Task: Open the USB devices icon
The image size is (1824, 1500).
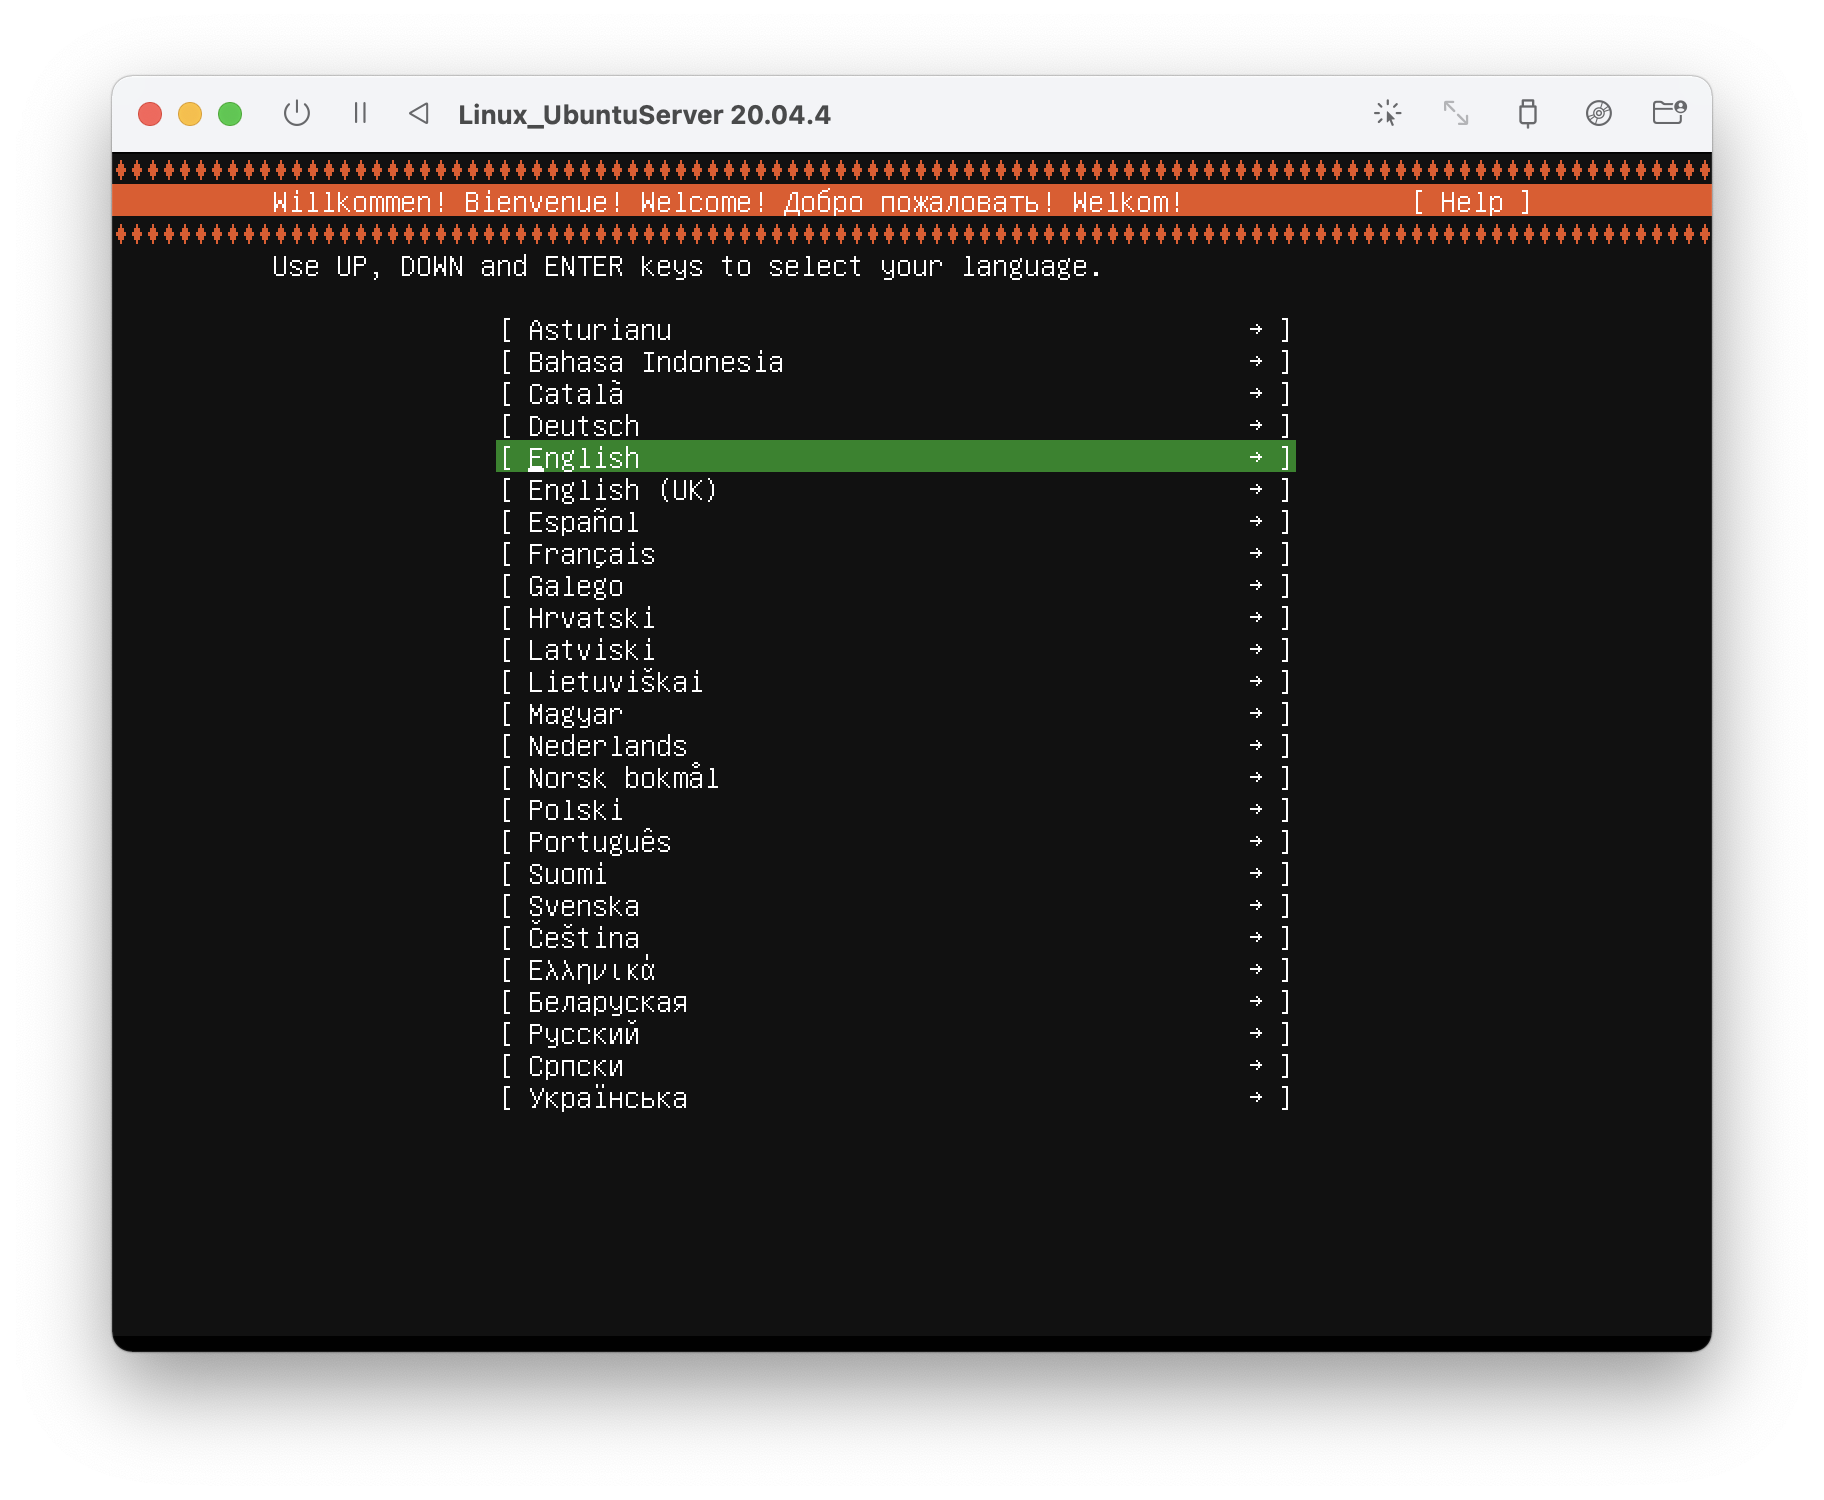Action: (x=1527, y=113)
